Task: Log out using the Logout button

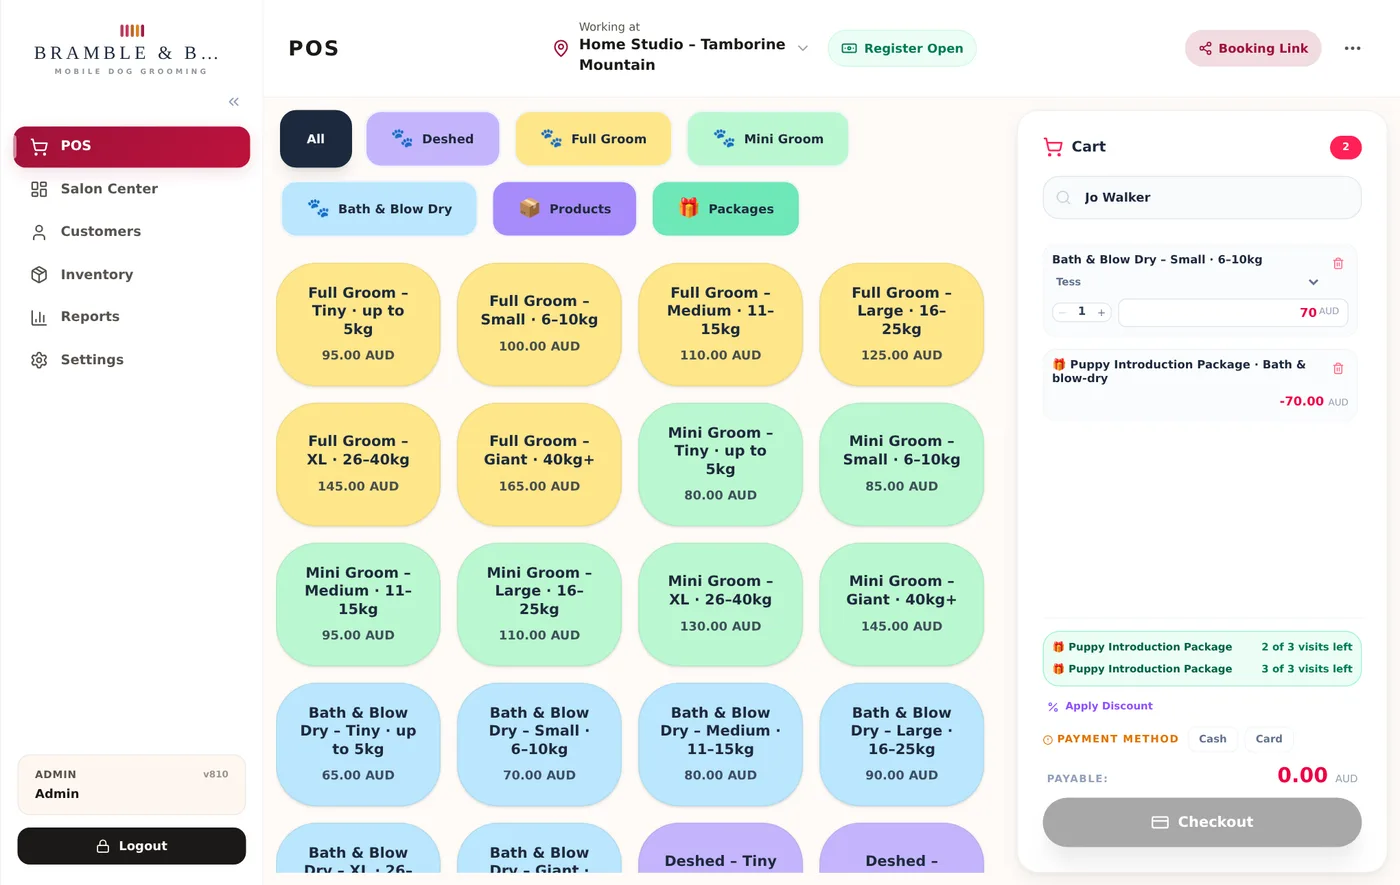Action: click(x=132, y=846)
